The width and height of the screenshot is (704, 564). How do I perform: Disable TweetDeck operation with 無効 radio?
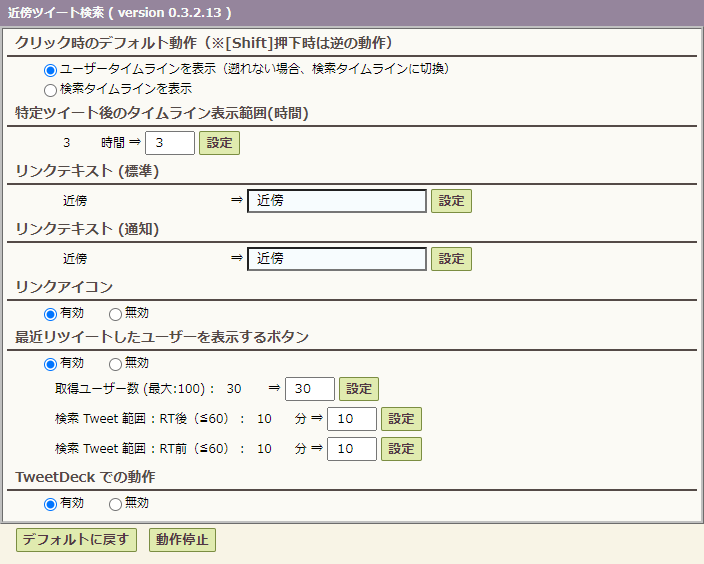(115, 504)
